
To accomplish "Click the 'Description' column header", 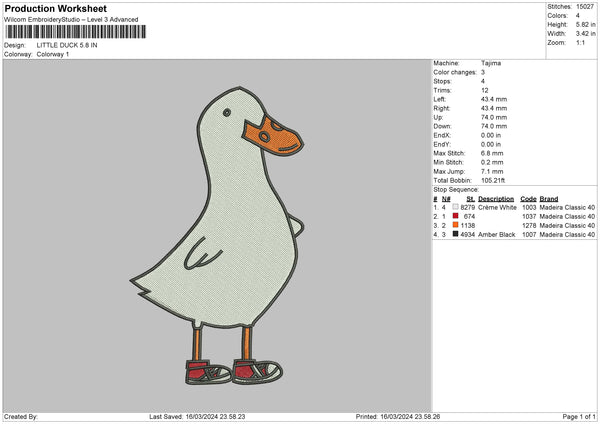I will [496, 199].
